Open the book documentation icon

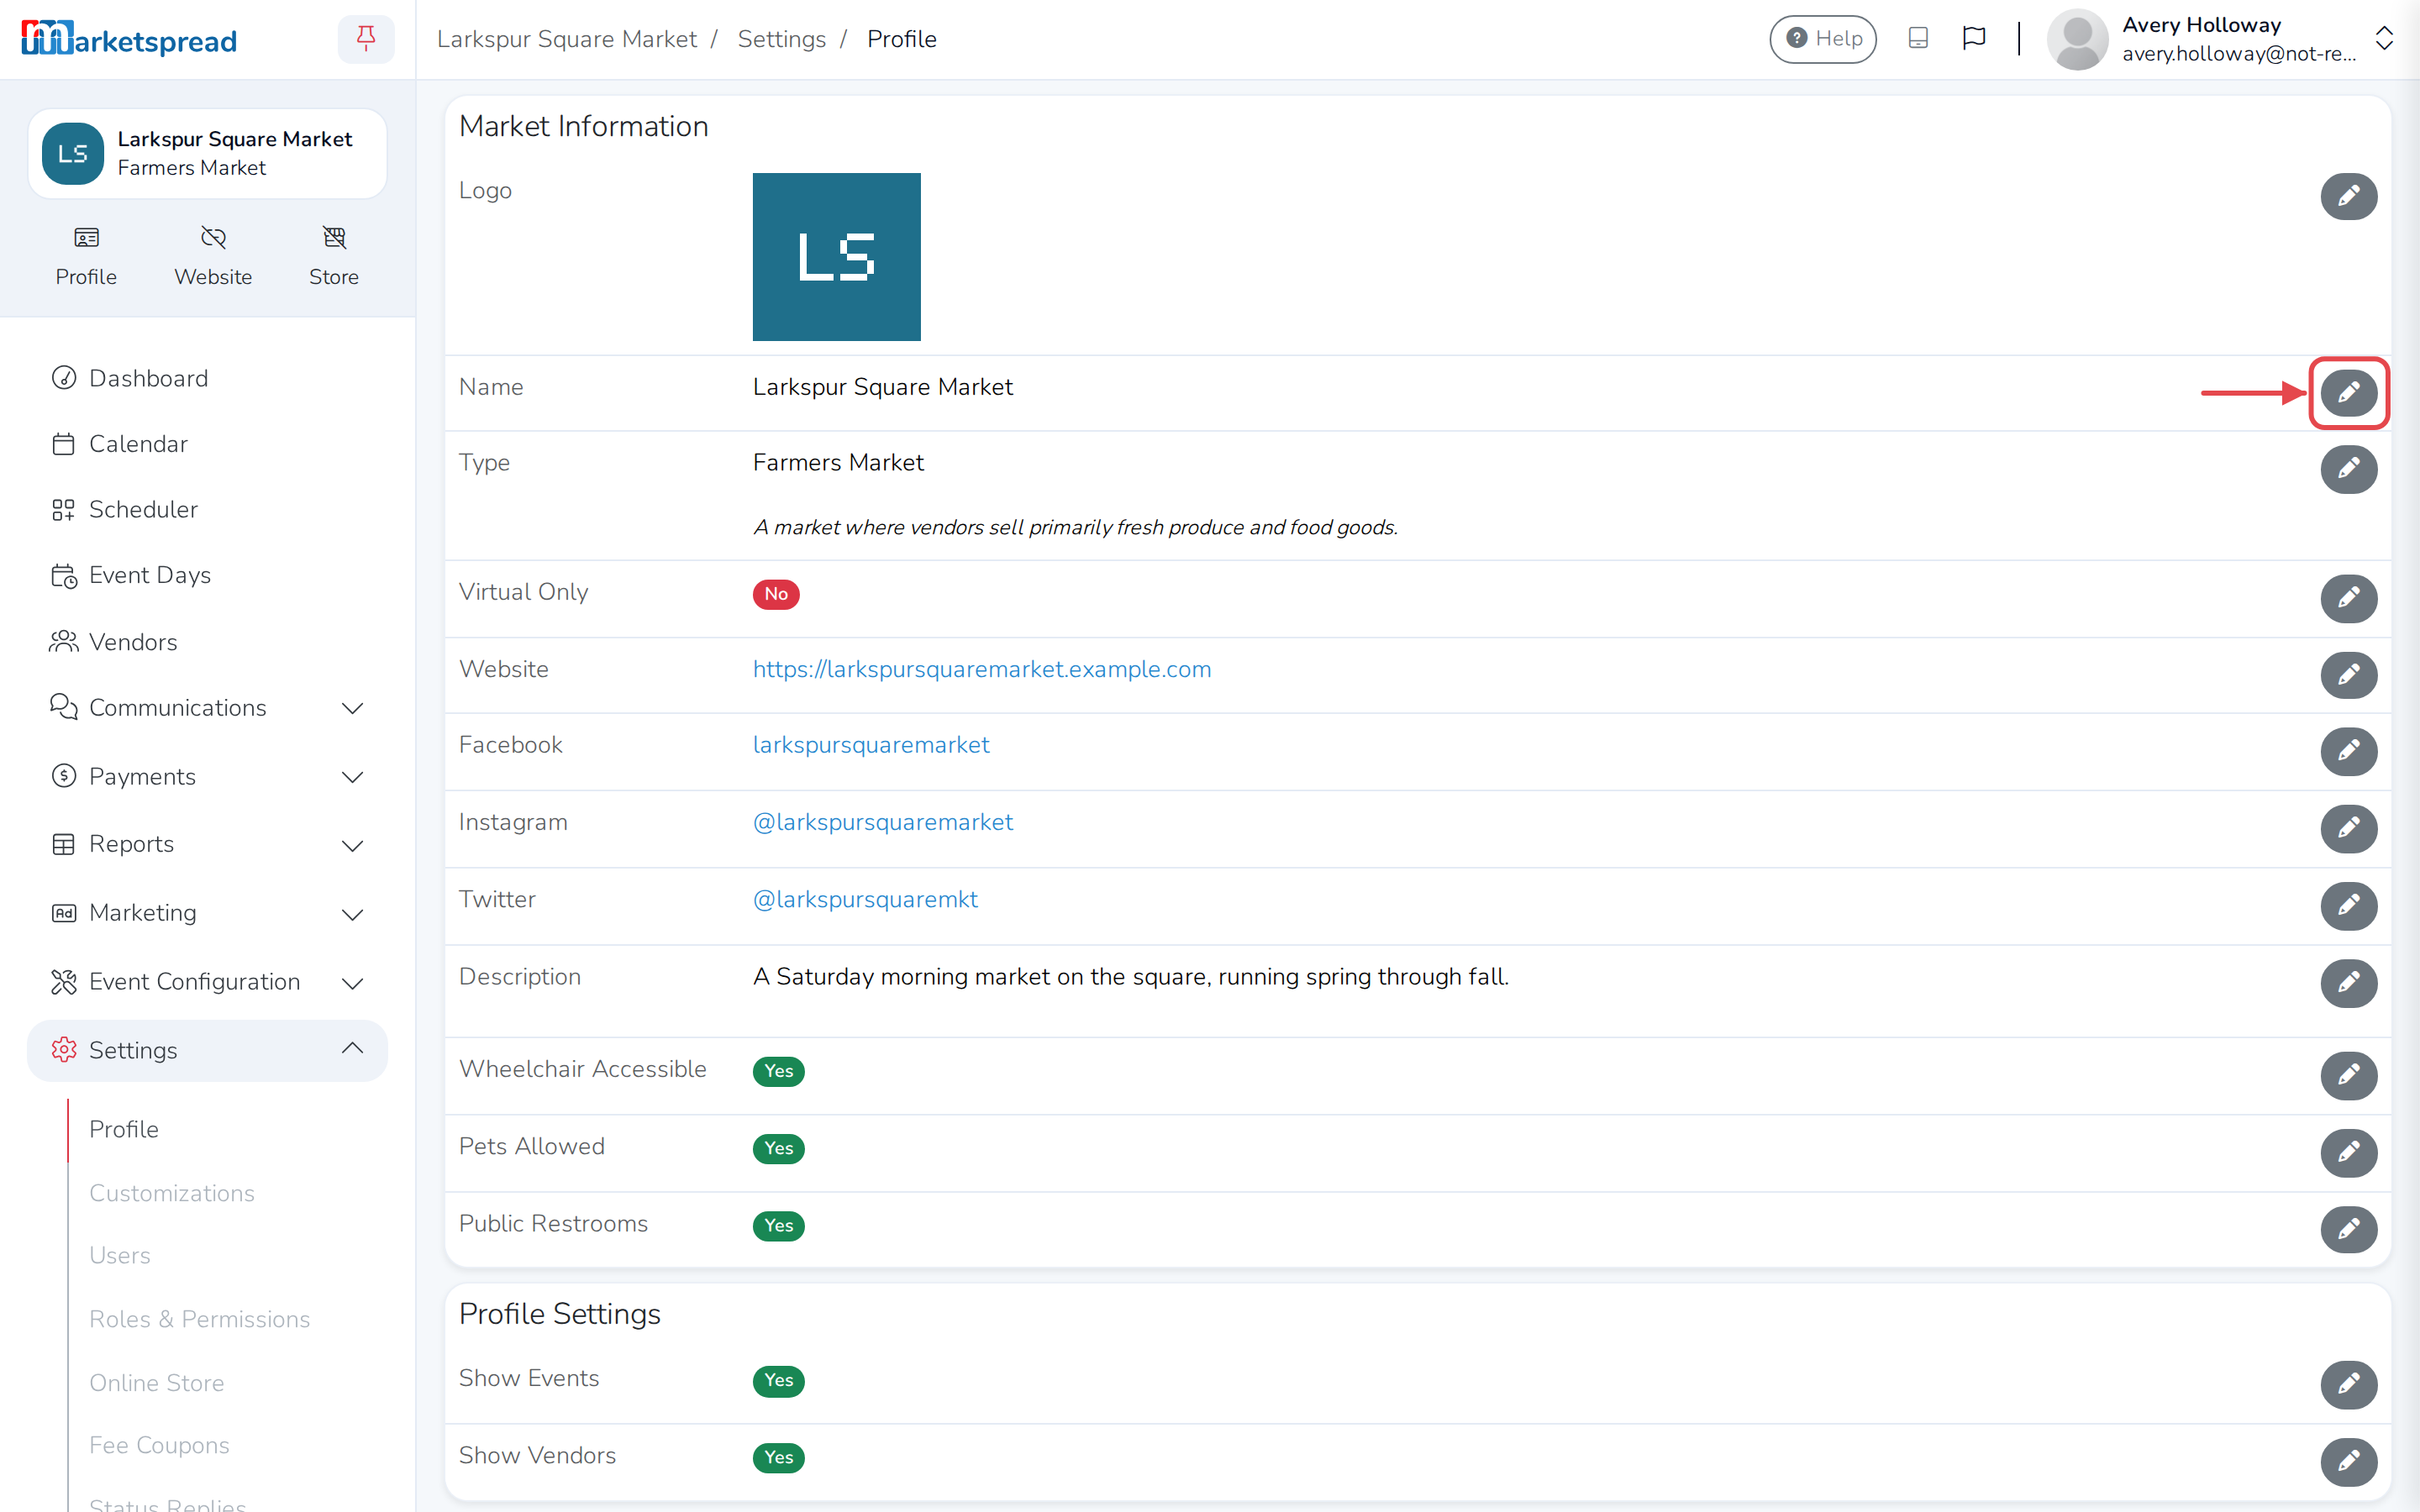point(1917,39)
